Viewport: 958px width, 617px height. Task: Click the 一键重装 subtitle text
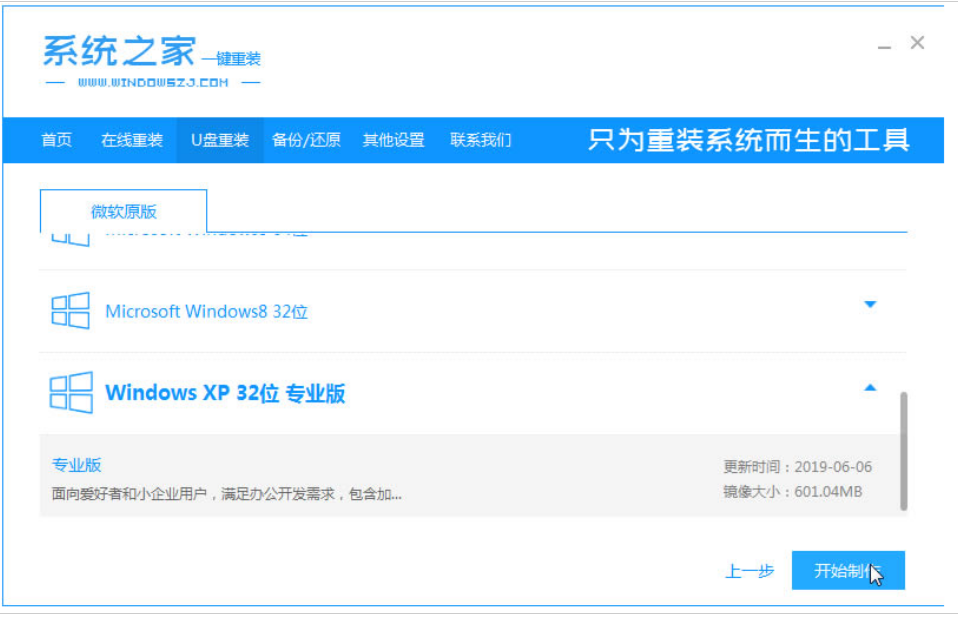click(231, 59)
